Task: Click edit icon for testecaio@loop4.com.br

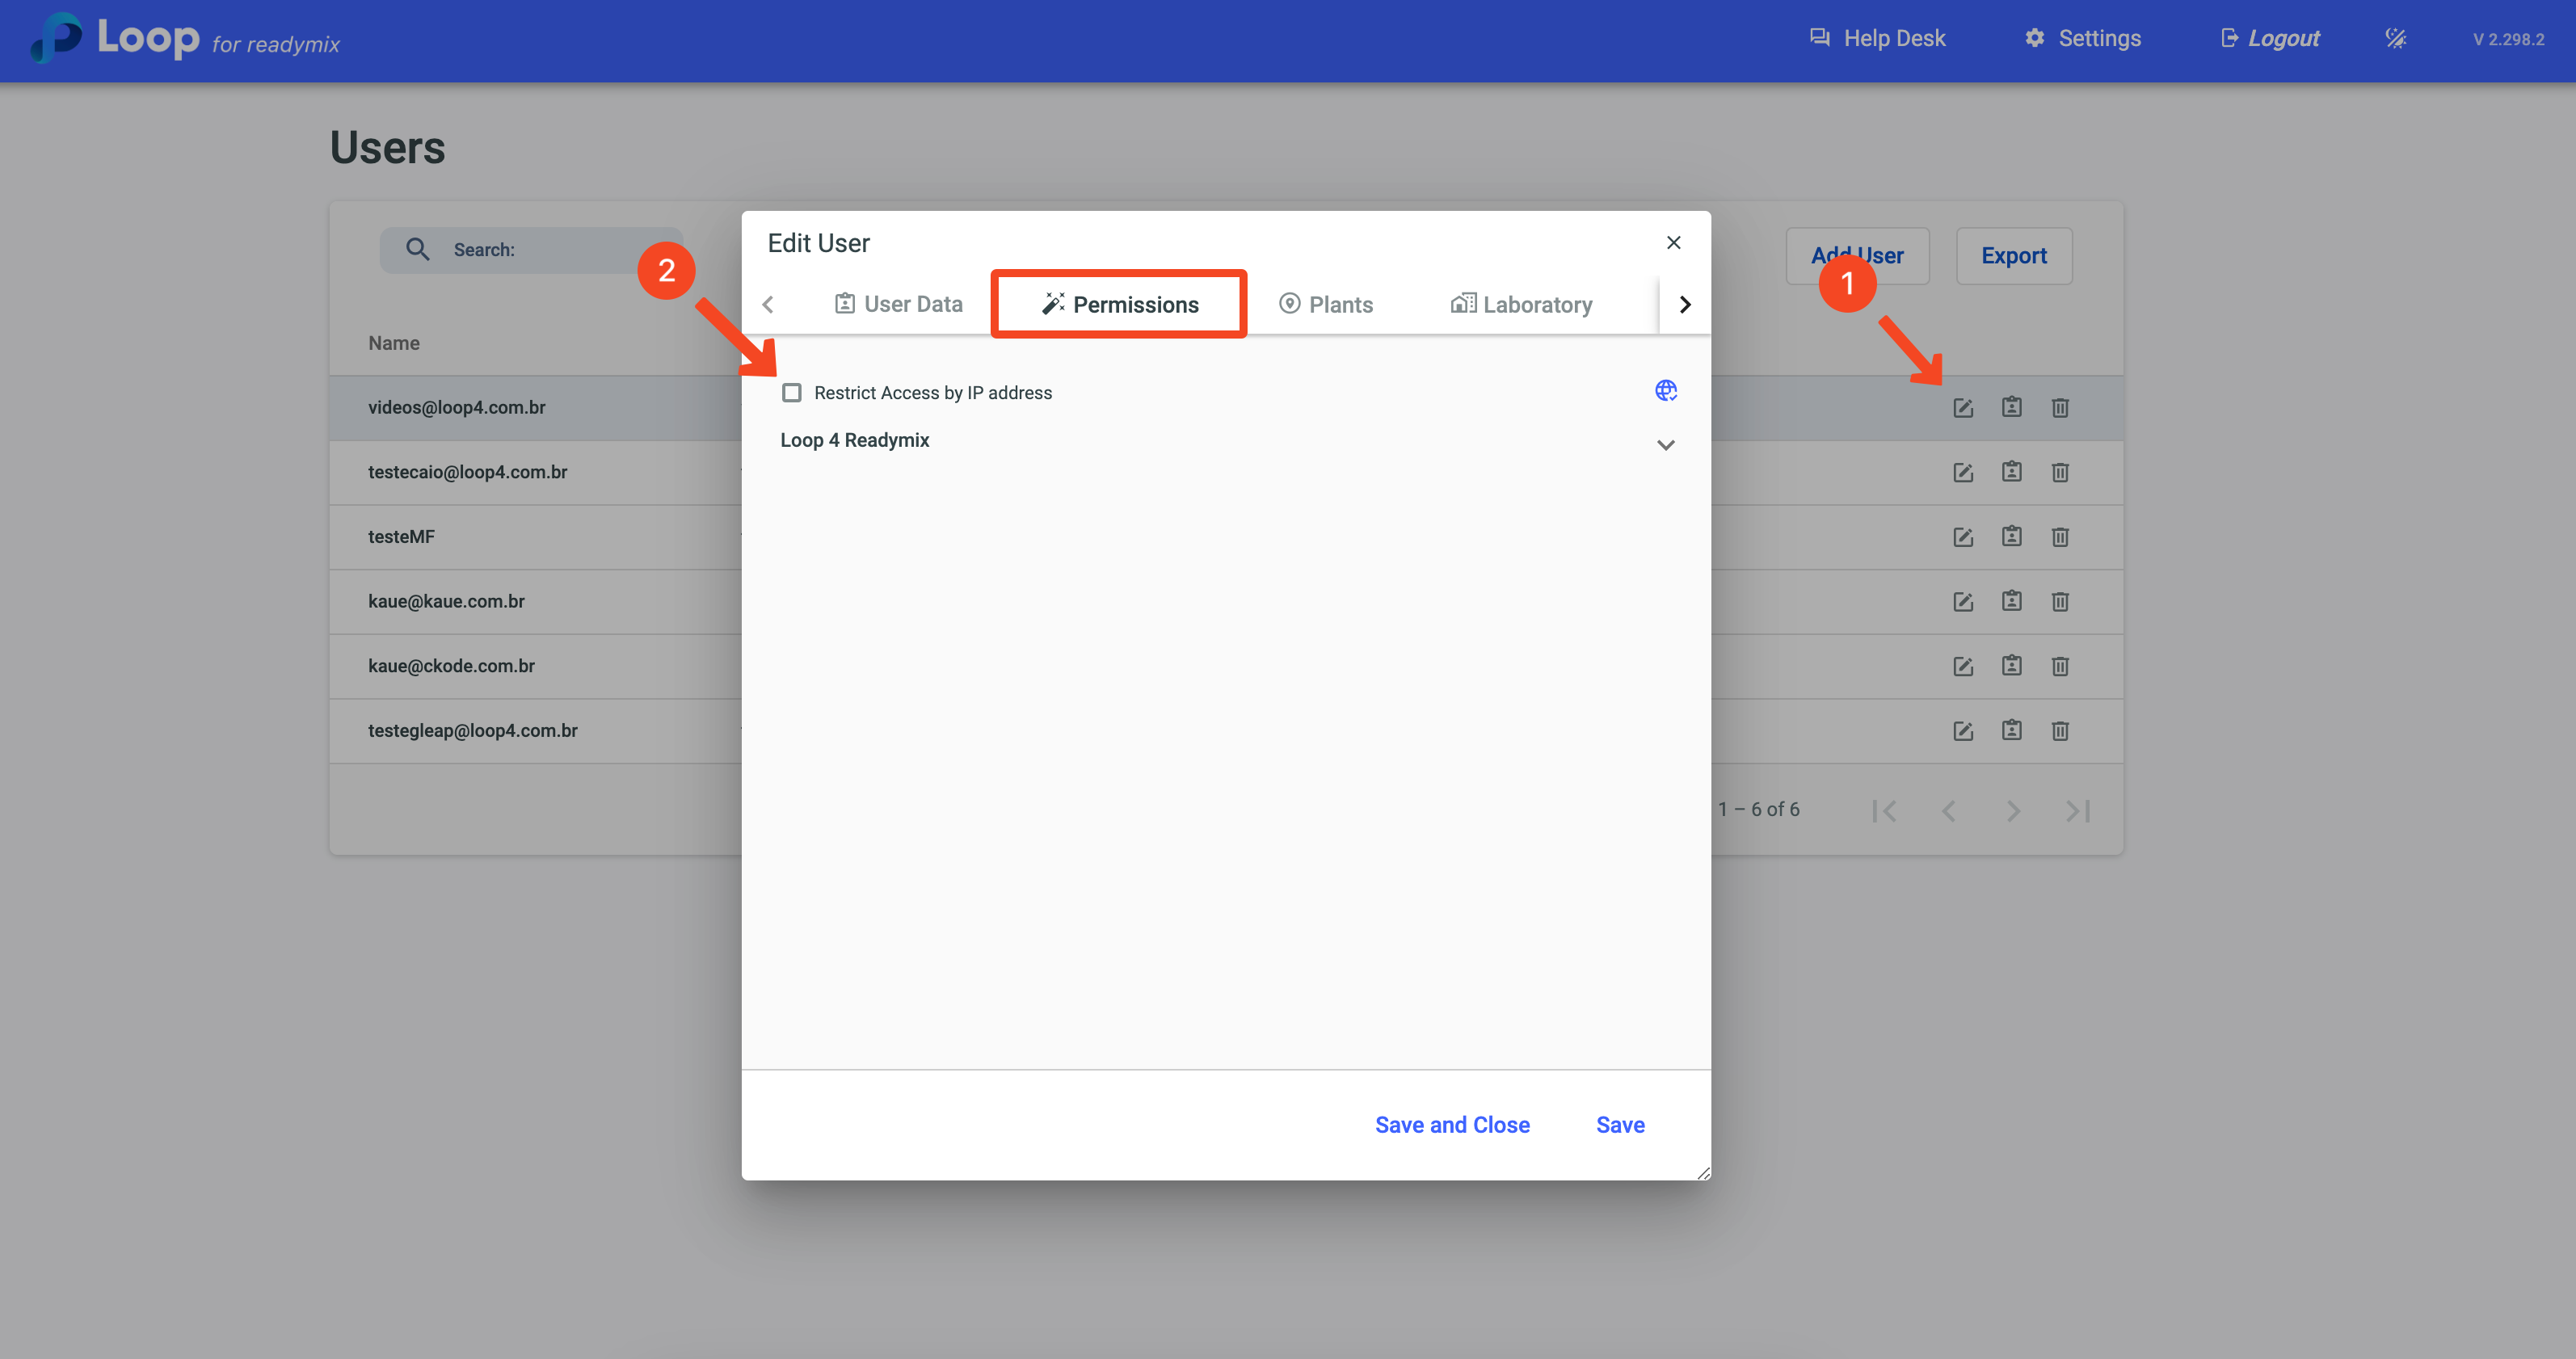Action: [x=1963, y=472]
